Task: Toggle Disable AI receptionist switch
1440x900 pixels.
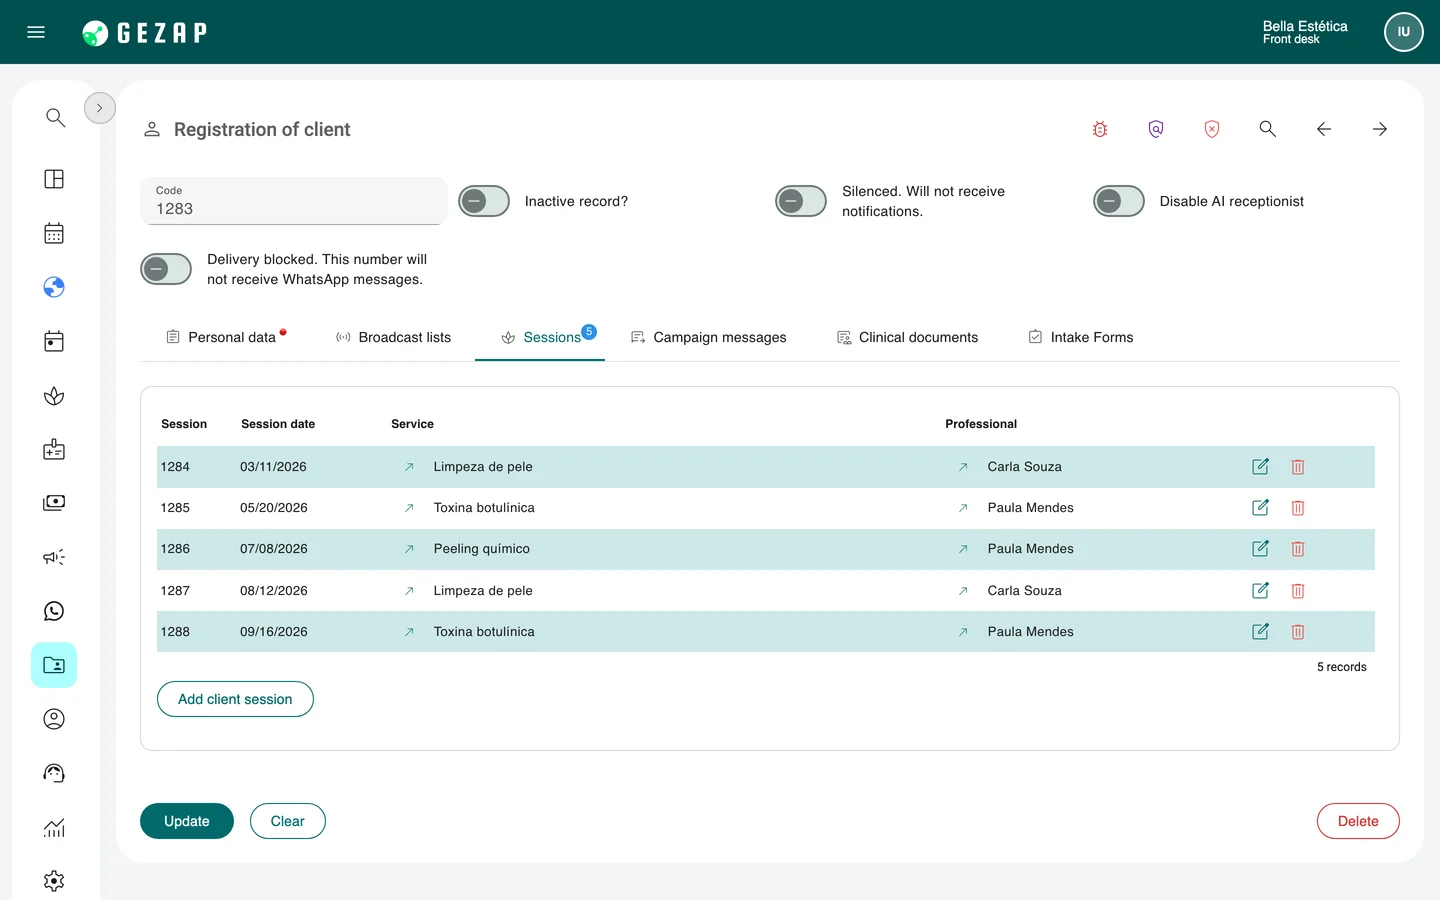Action: click(1119, 201)
